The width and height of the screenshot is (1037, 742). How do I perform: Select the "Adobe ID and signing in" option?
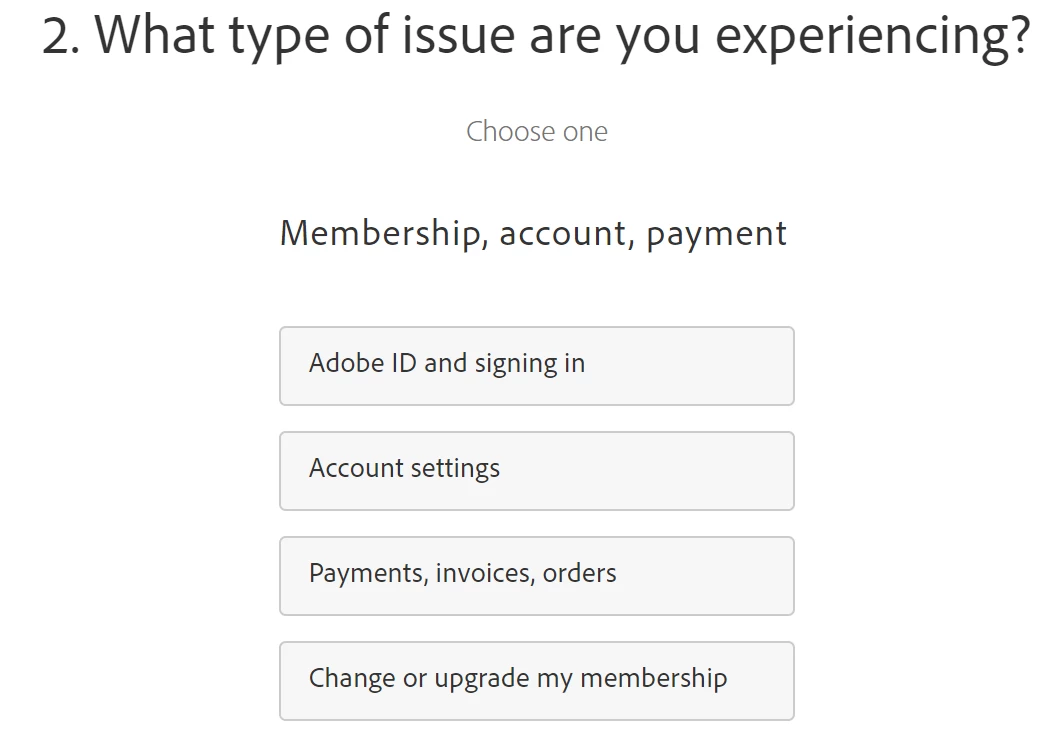[536, 366]
